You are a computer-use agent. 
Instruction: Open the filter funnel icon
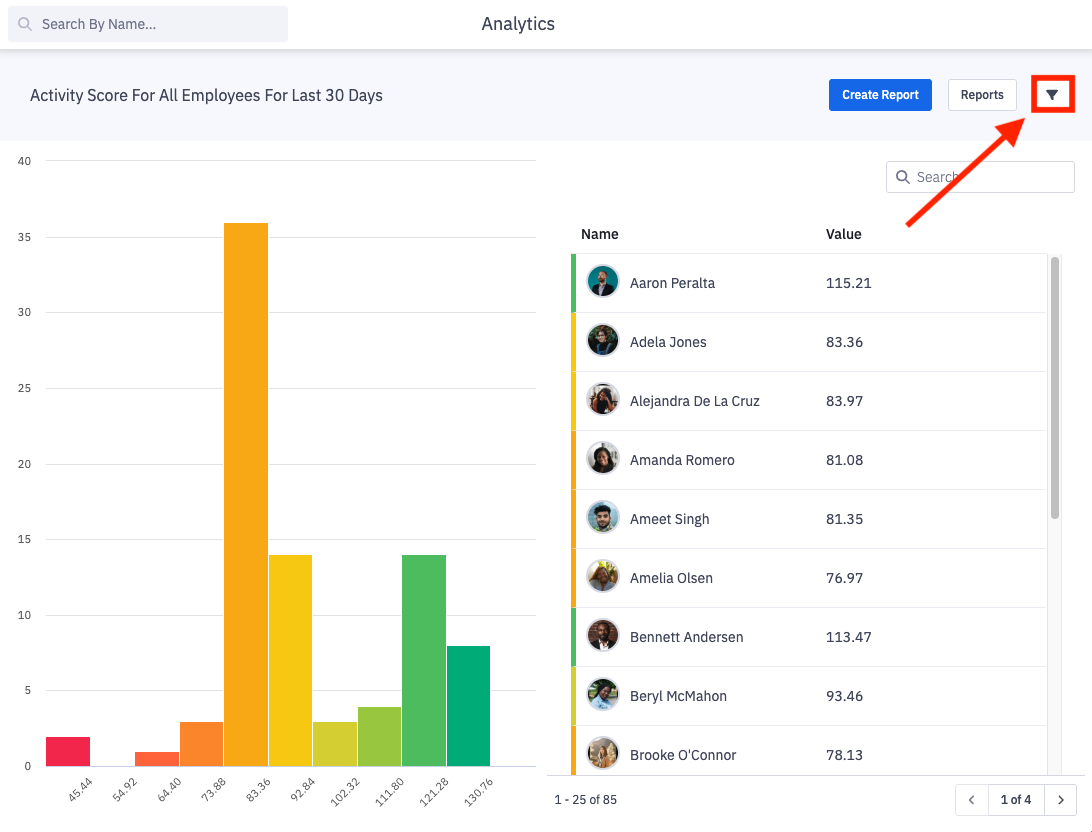click(1052, 95)
